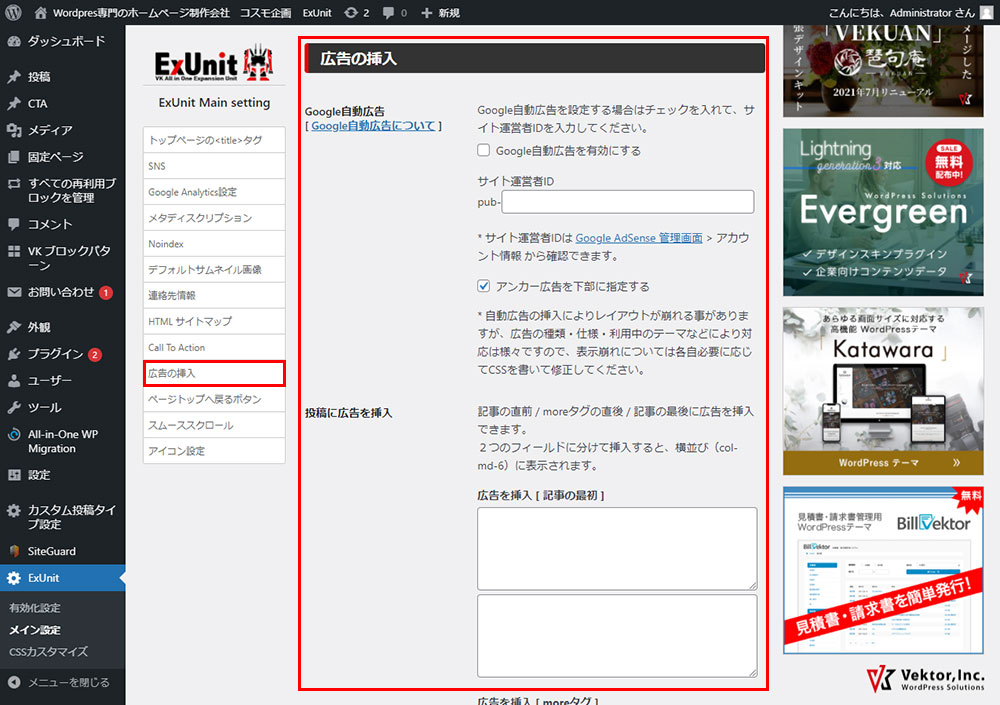Select 広告の挿入 in ExUnit settings list
The height and width of the screenshot is (705, 1000).
coord(213,373)
